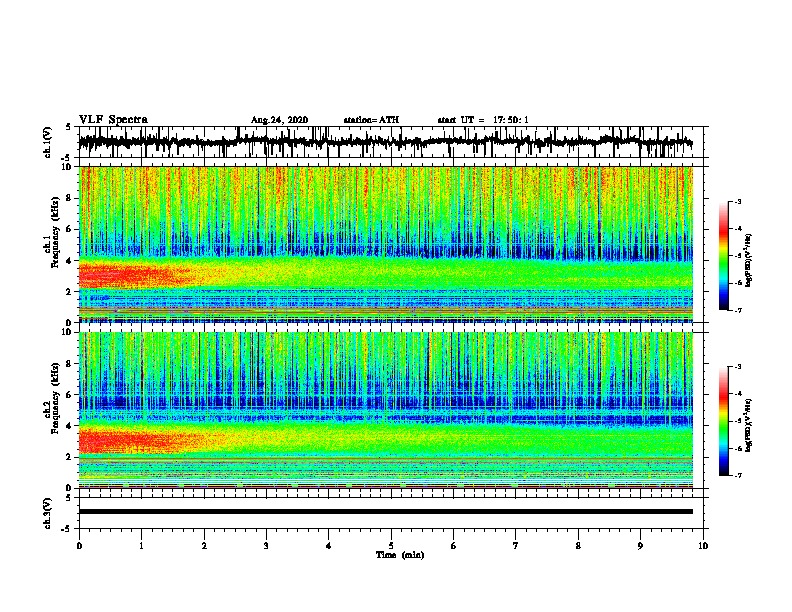Click the "ch.1(V)" waveform axis label
Viewport: 792px width, 612px height.
coord(47,142)
